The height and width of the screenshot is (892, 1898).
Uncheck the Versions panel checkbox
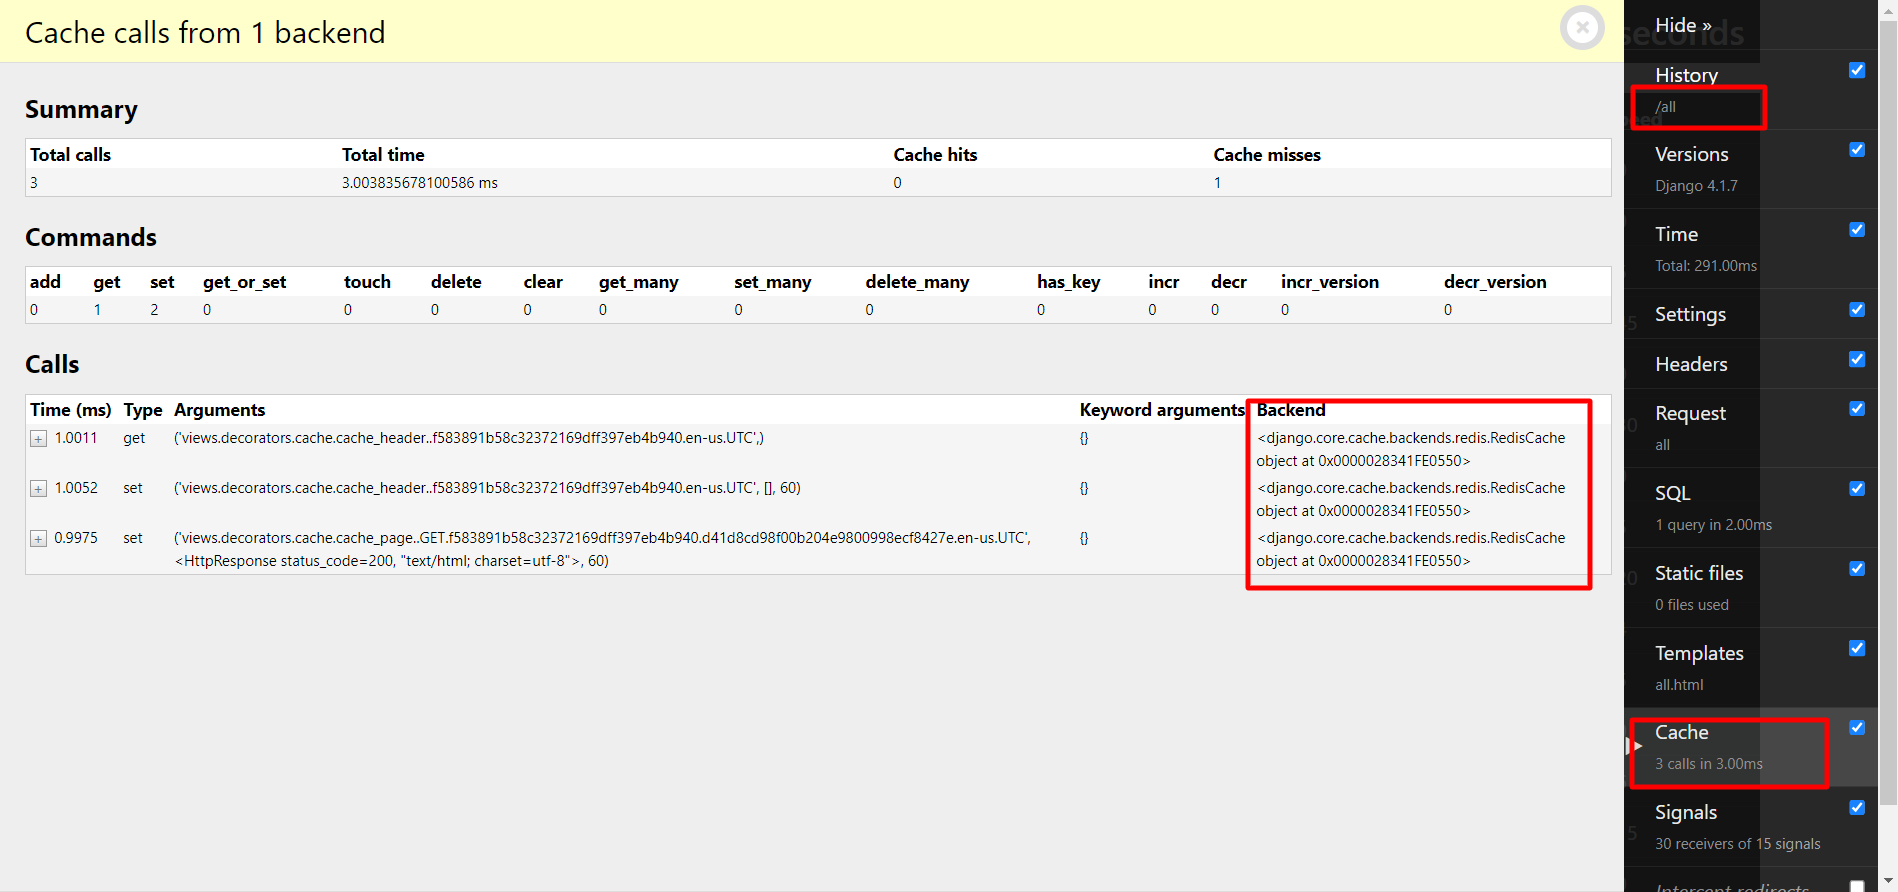[x=1856, y=150]
